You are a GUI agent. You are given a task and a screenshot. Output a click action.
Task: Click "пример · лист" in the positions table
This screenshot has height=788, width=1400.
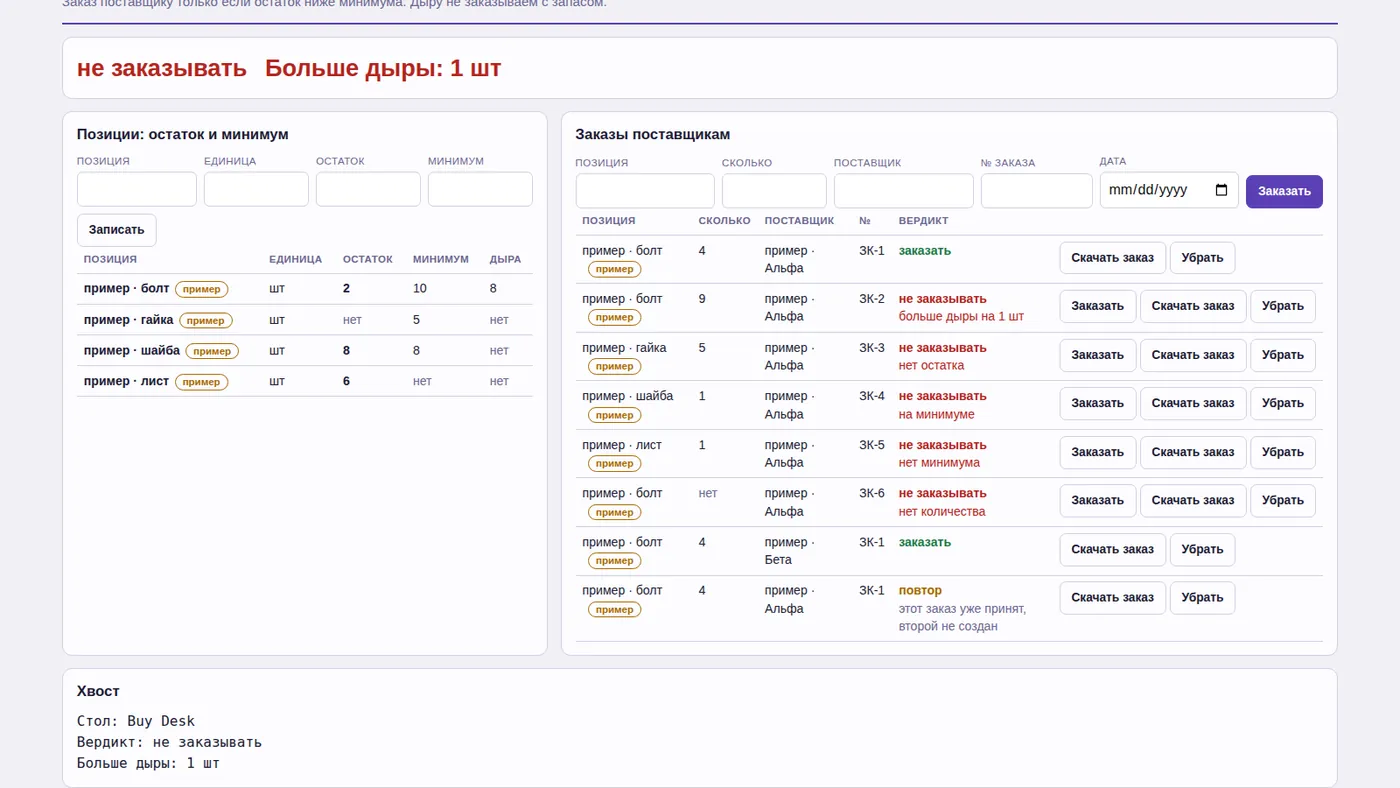127,381
